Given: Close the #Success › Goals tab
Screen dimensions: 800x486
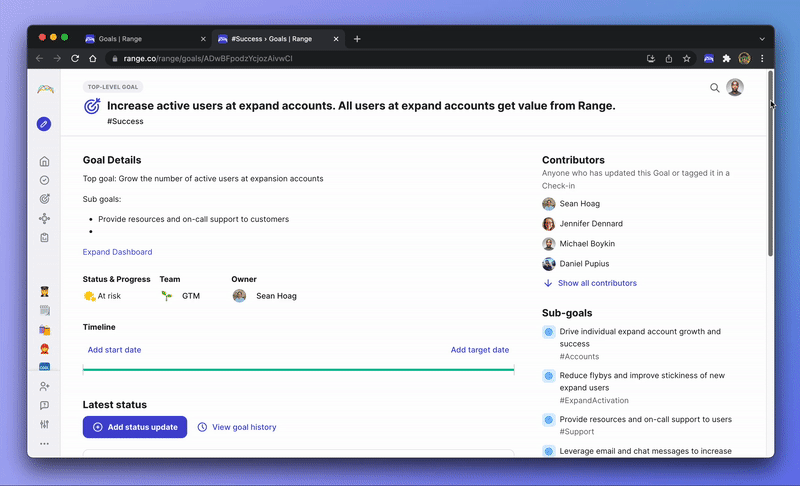Looking at the screenshot, I should click(336, 39).
